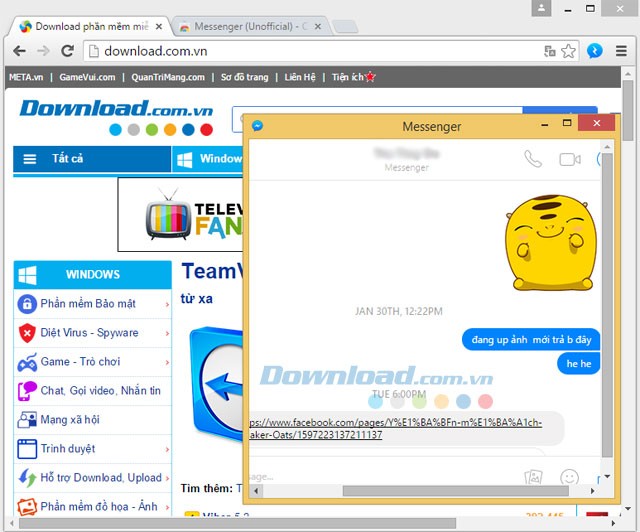Open the Chat, Gọi video, Nhắn tin category
The width and height of the screenshot is (640, 532).
coord(100,391)
